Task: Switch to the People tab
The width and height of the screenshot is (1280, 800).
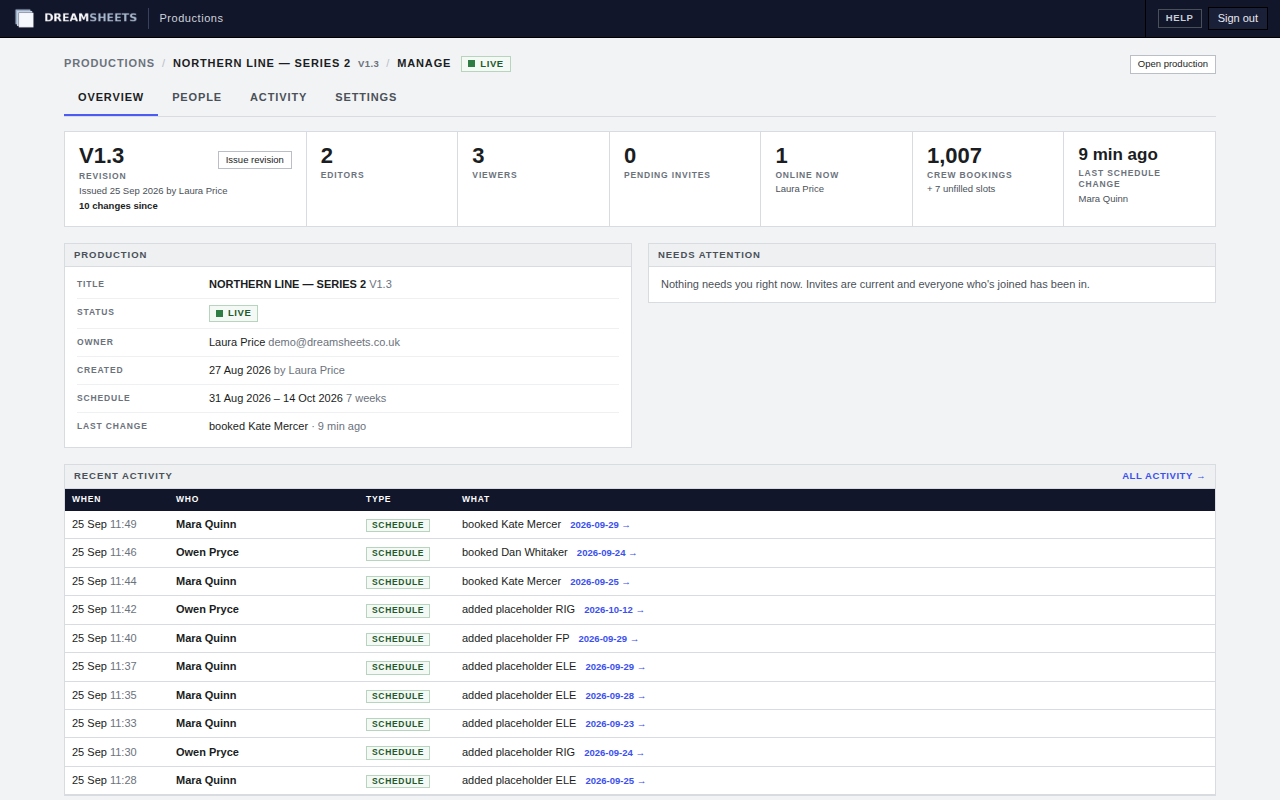Action: coord(197,97)
